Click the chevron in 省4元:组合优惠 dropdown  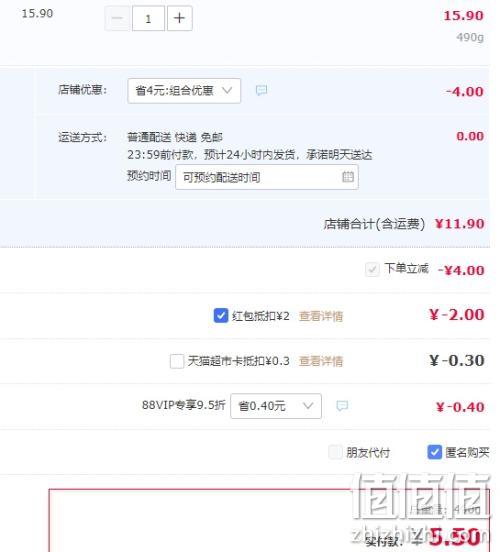tap(227, 90)
